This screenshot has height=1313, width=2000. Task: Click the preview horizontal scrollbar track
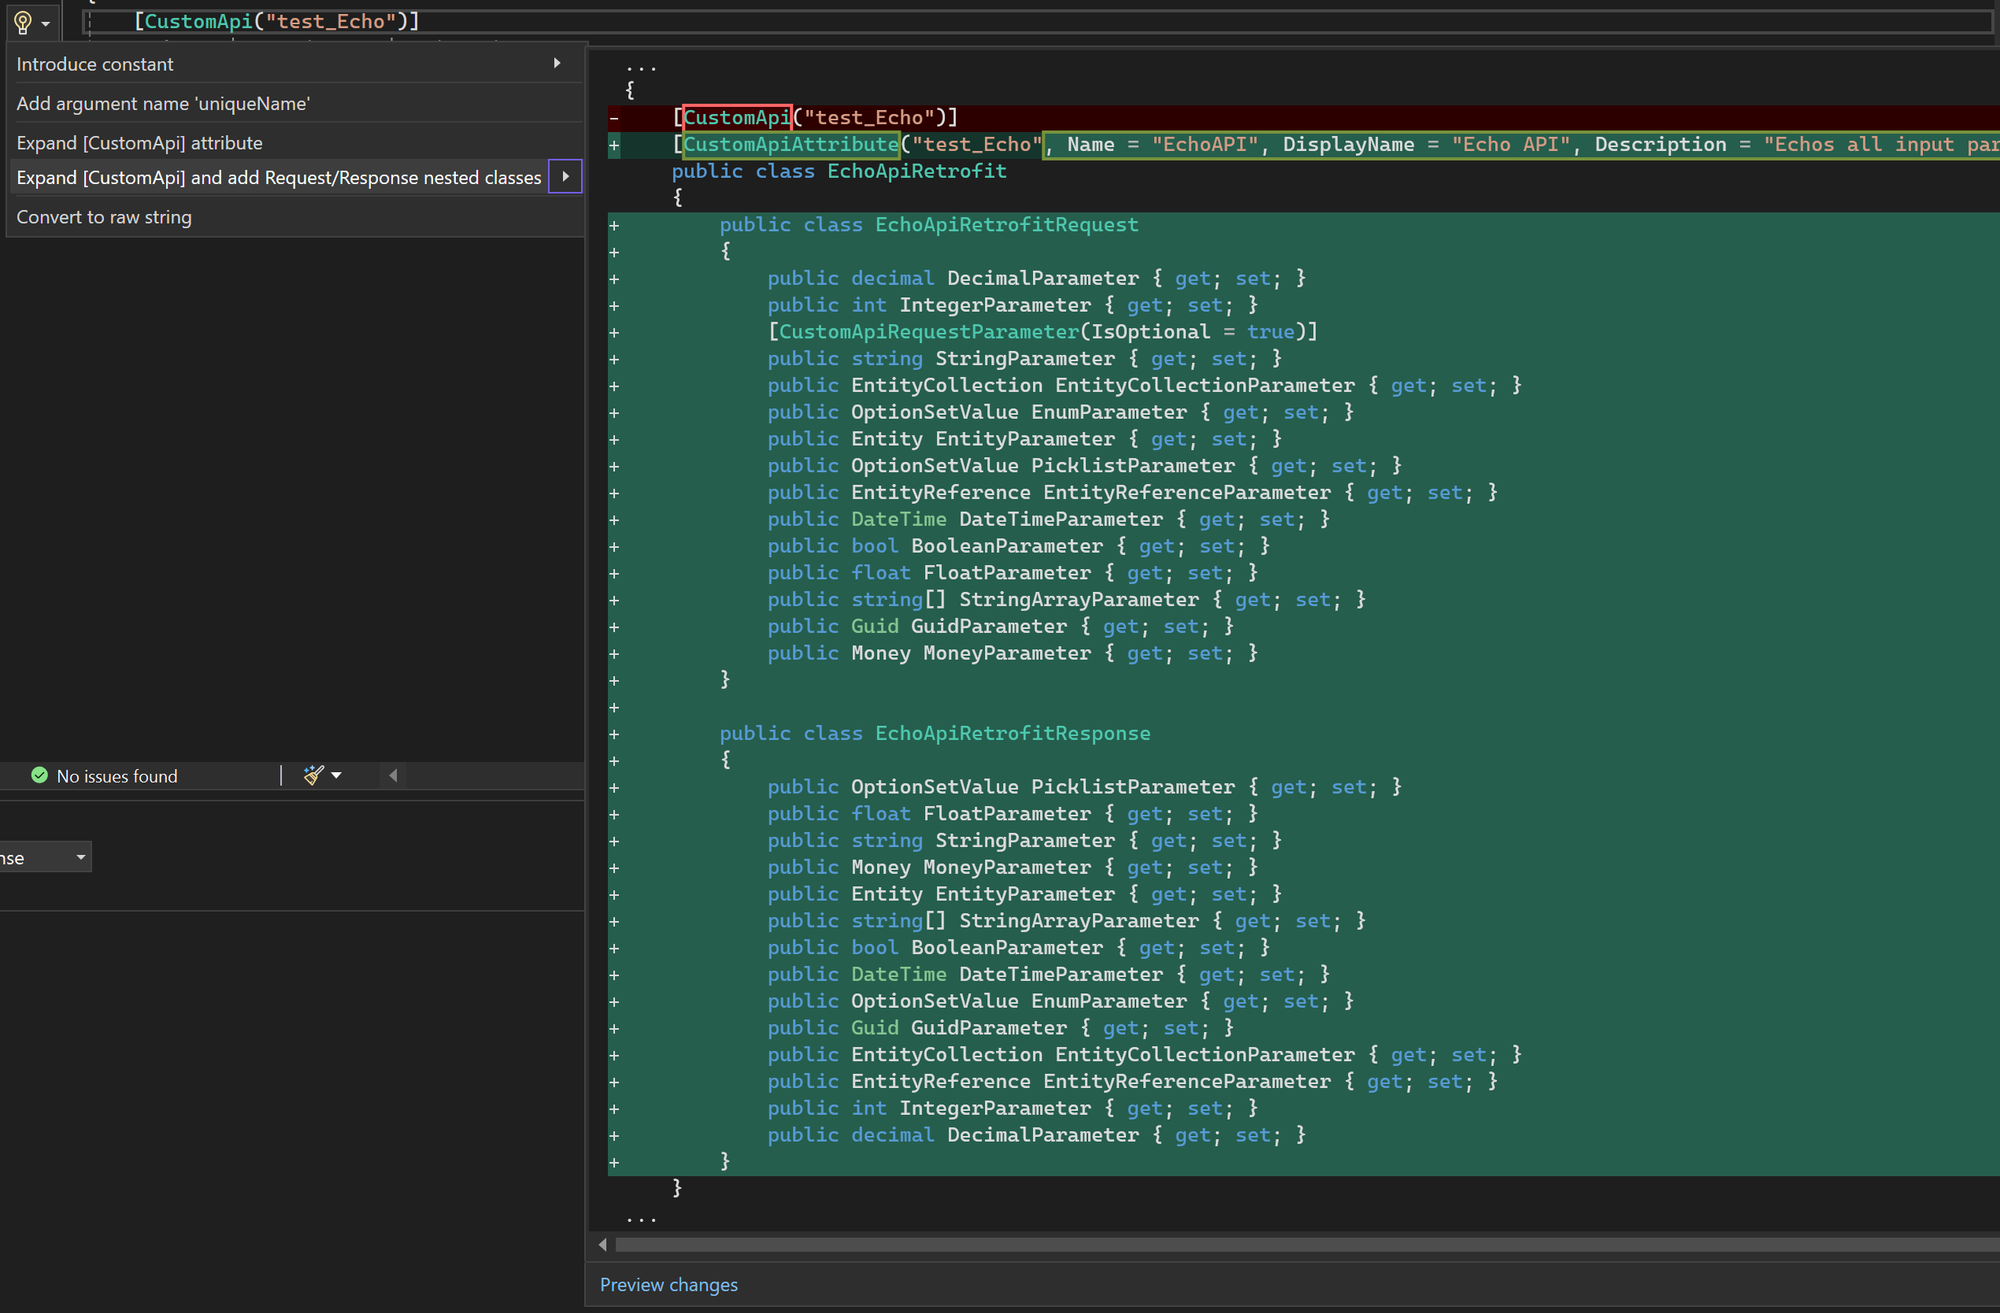[1307, 1245]
